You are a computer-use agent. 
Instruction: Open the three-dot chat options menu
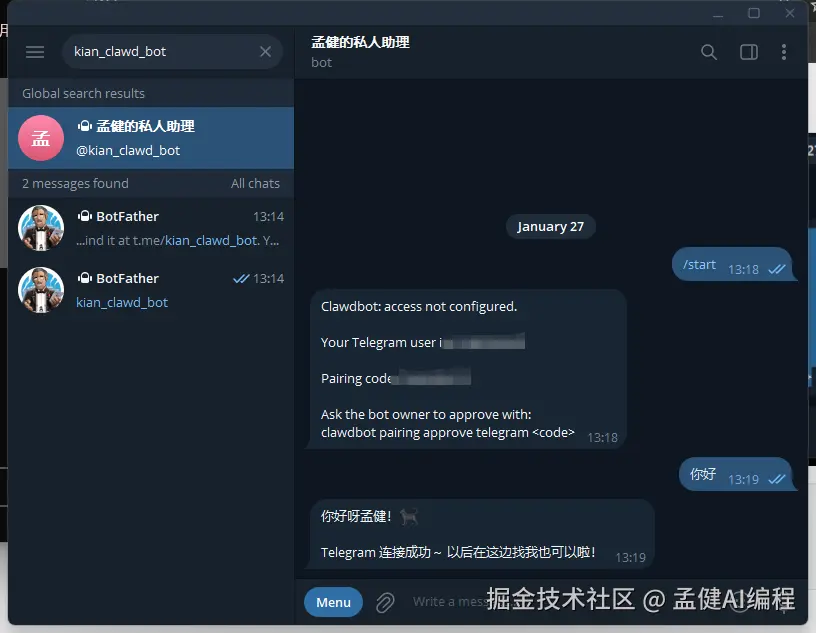[x=784, y=52]
